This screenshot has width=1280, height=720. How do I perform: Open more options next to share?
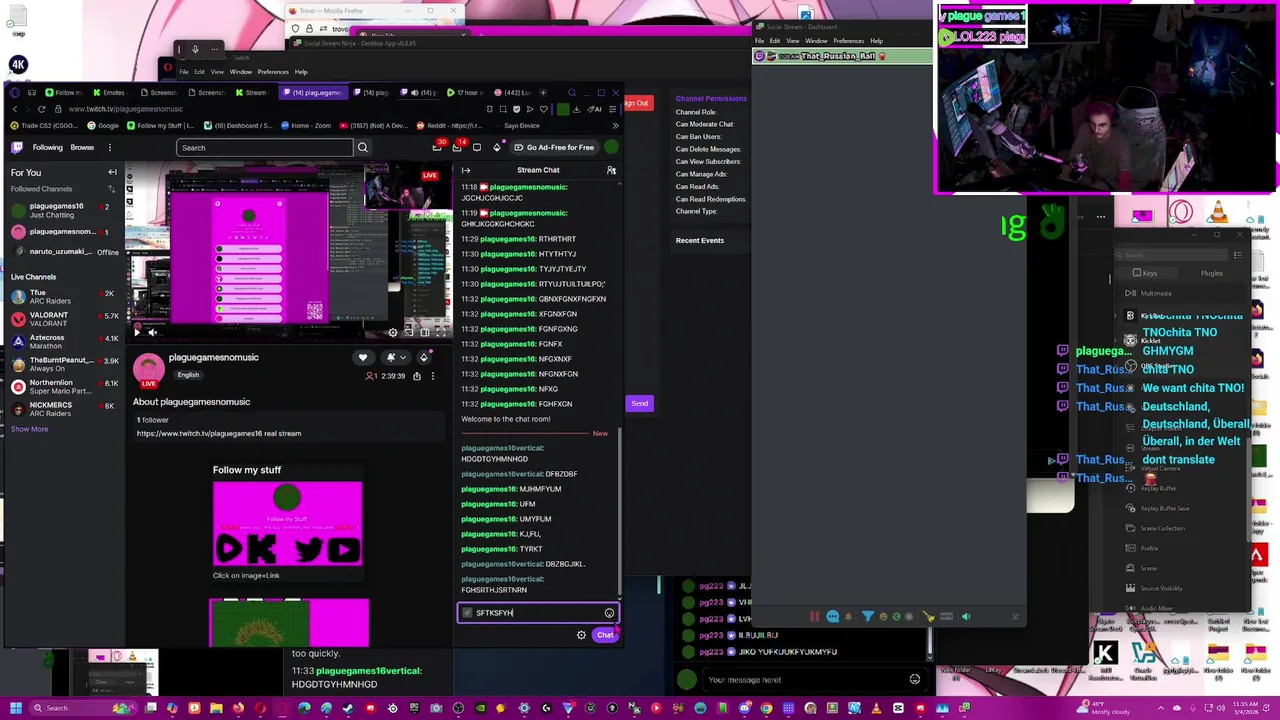point(432,376)
